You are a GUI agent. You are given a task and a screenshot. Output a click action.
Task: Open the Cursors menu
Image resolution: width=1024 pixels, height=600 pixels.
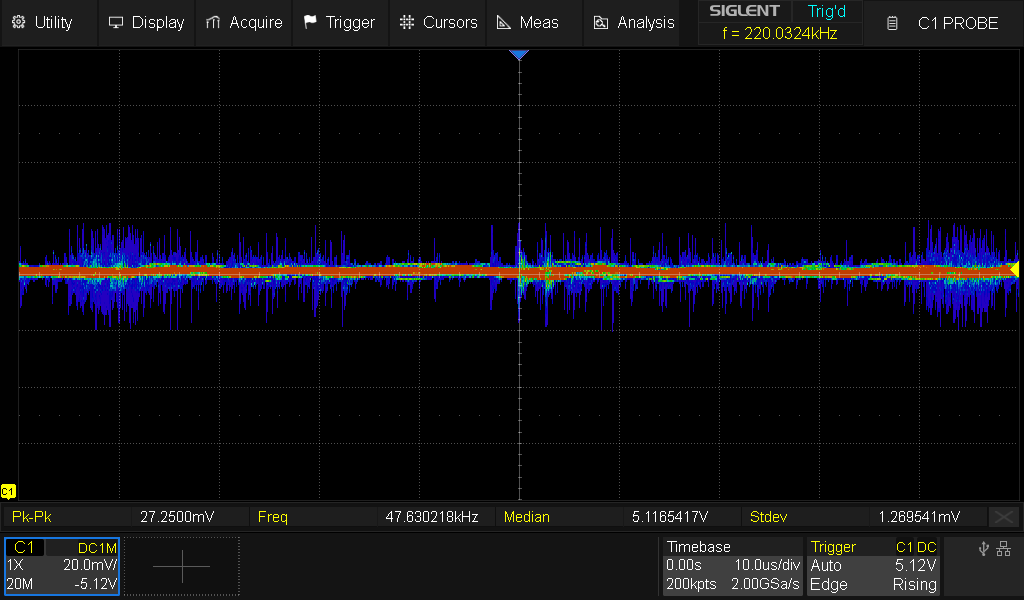(438, 22)
